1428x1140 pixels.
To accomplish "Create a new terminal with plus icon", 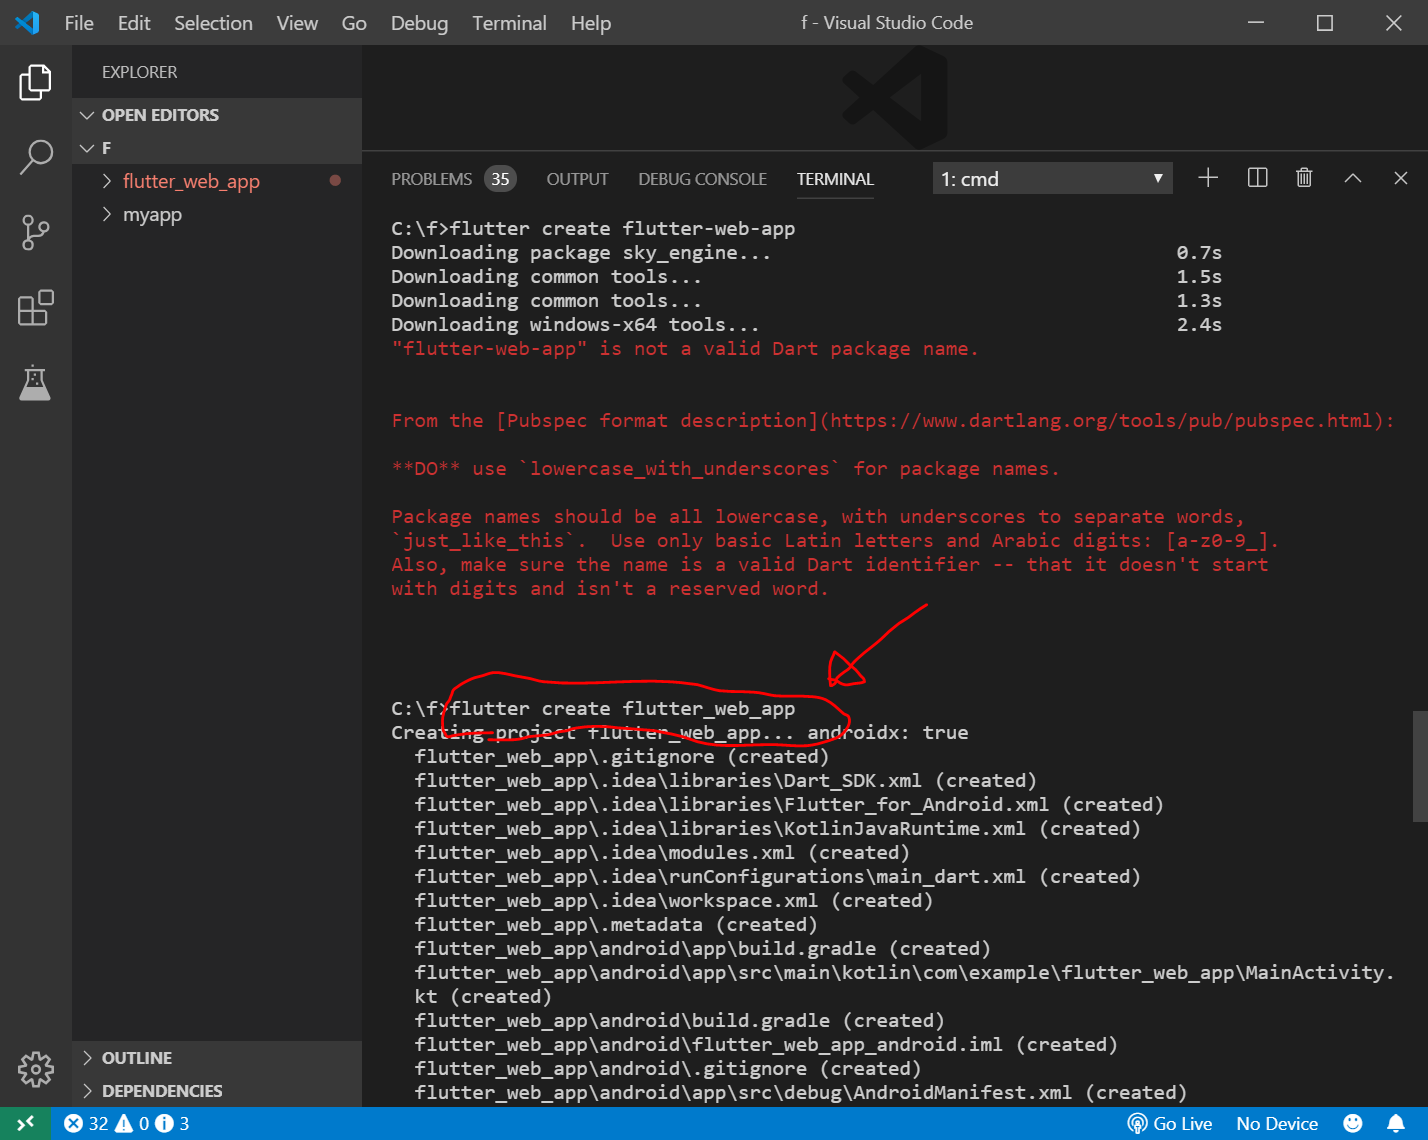I will (x=1208, y=178).
